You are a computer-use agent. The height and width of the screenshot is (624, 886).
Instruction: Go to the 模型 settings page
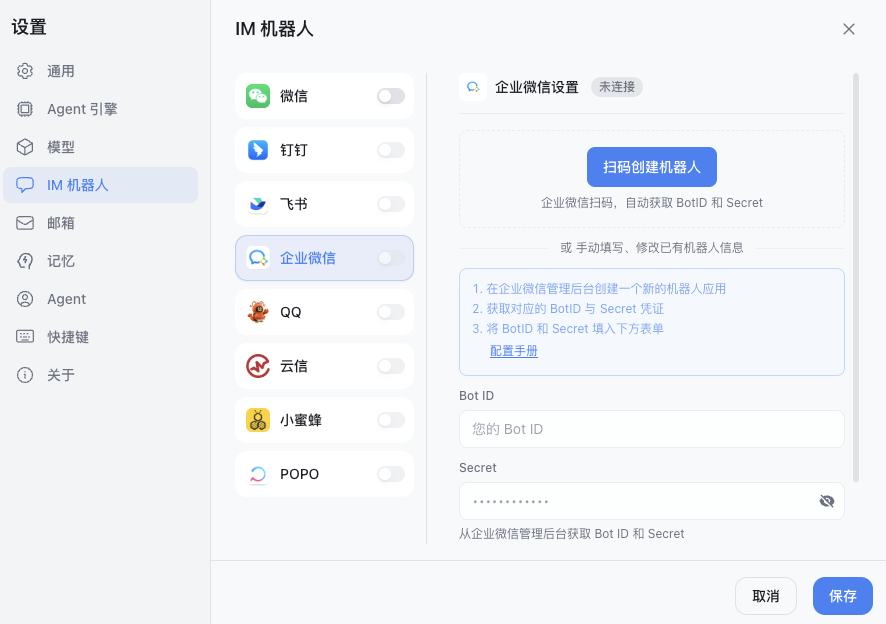(61, 147)
